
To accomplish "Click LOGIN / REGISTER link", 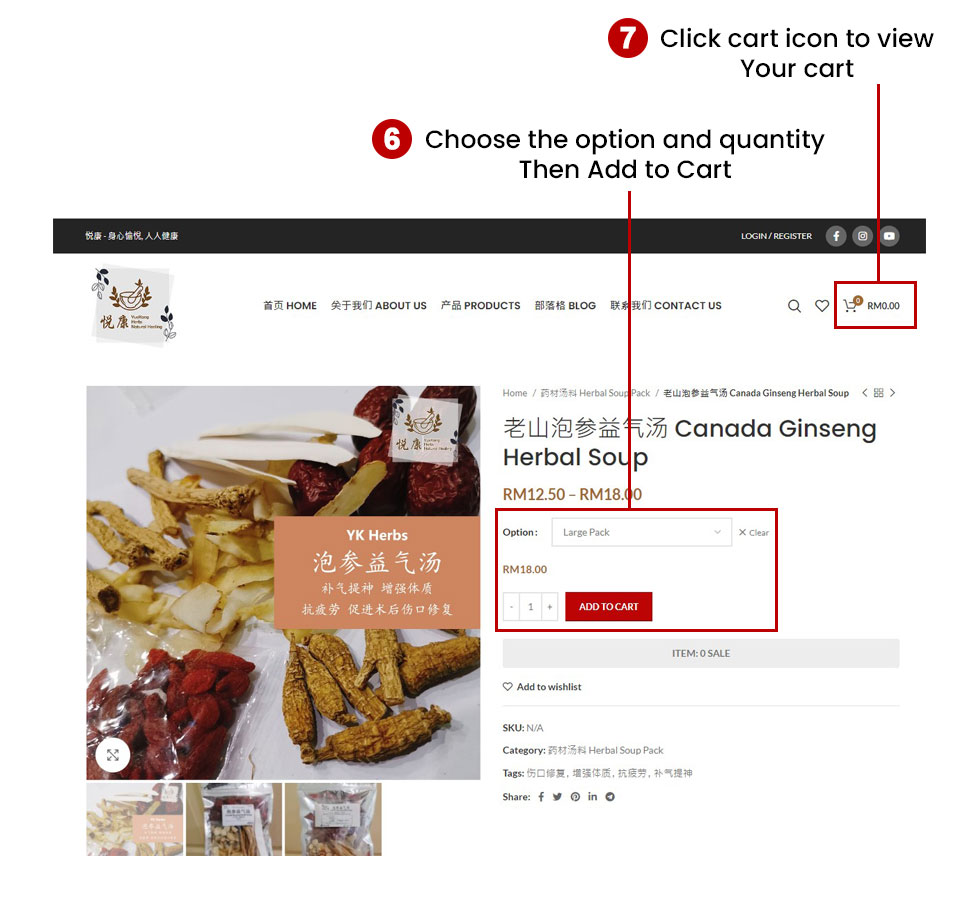I will [777, 236].
